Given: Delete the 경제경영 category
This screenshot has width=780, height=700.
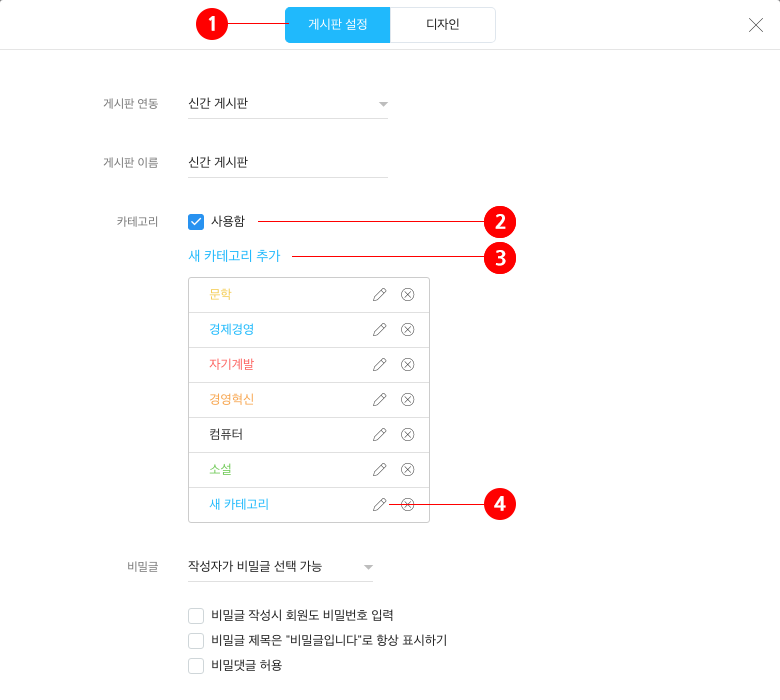Looking at the screenshot, I should 407,329.
